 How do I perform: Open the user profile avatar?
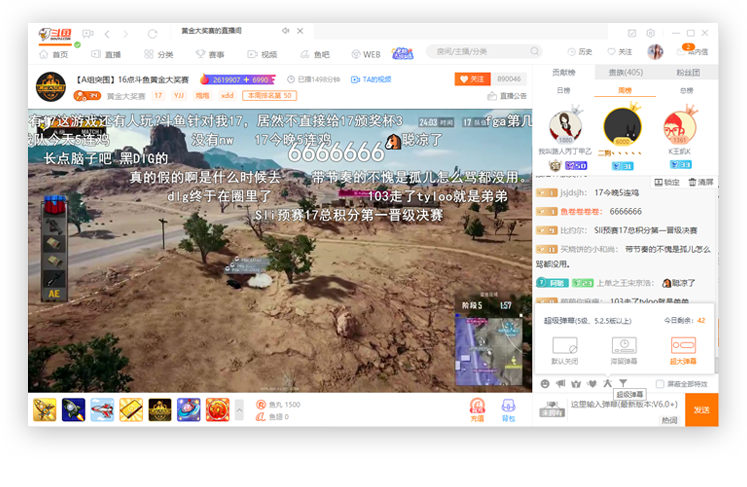(x=655, y=51)
